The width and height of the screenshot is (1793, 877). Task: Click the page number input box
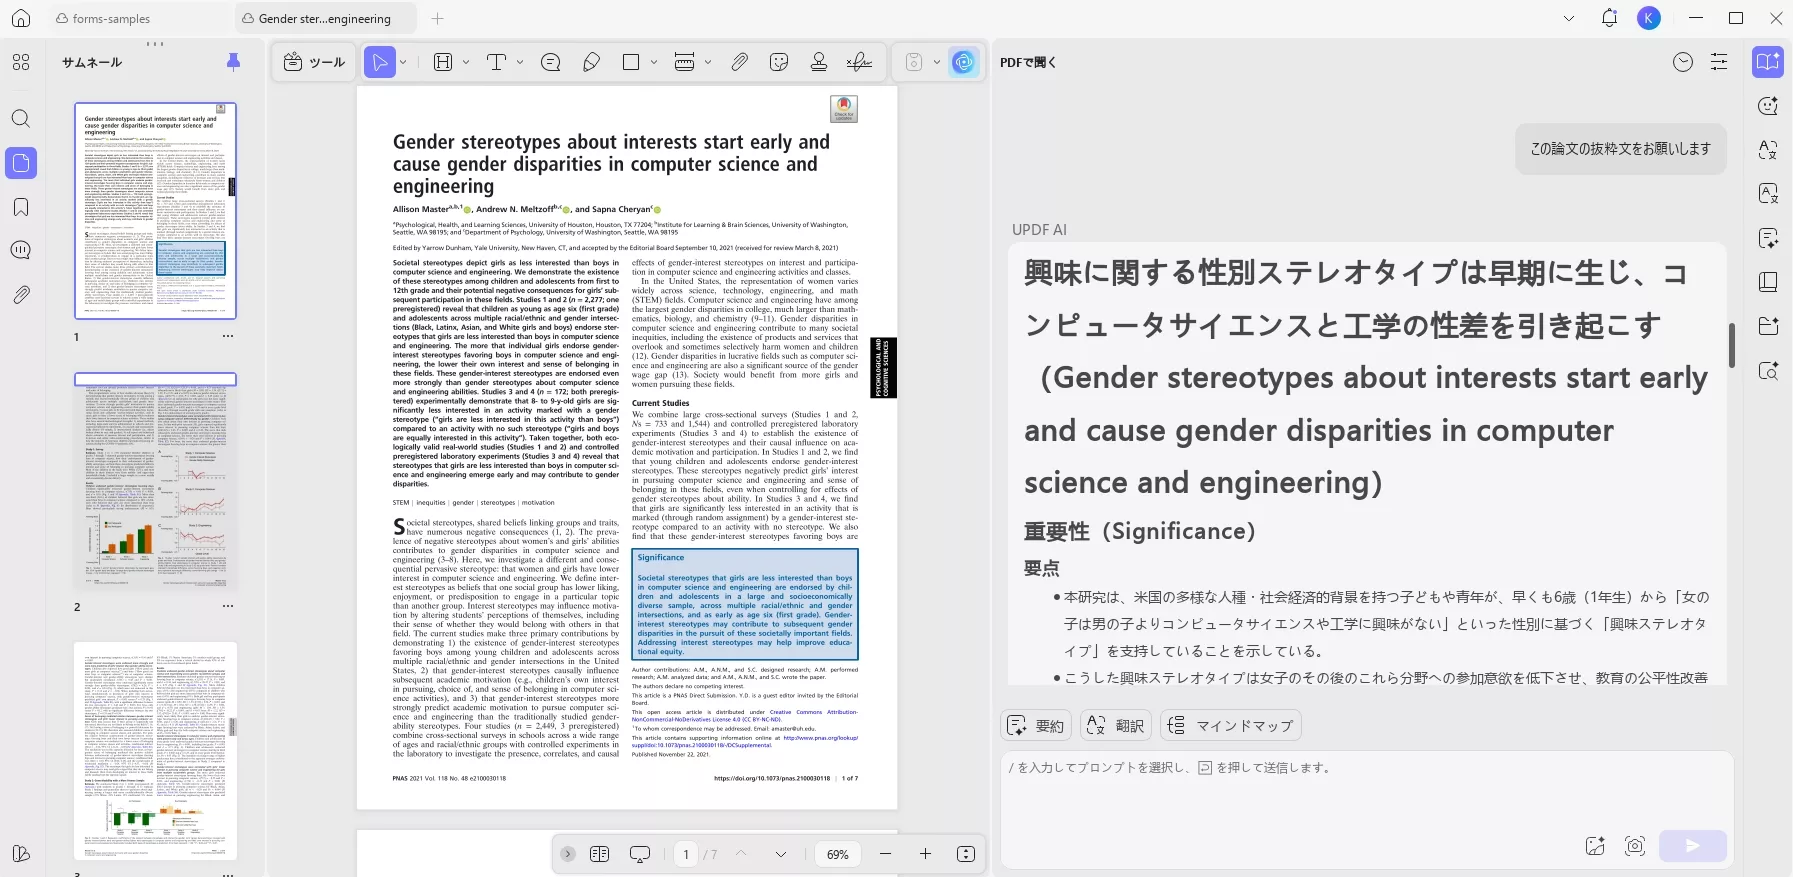pyautogui.click(x=686, y=854)
